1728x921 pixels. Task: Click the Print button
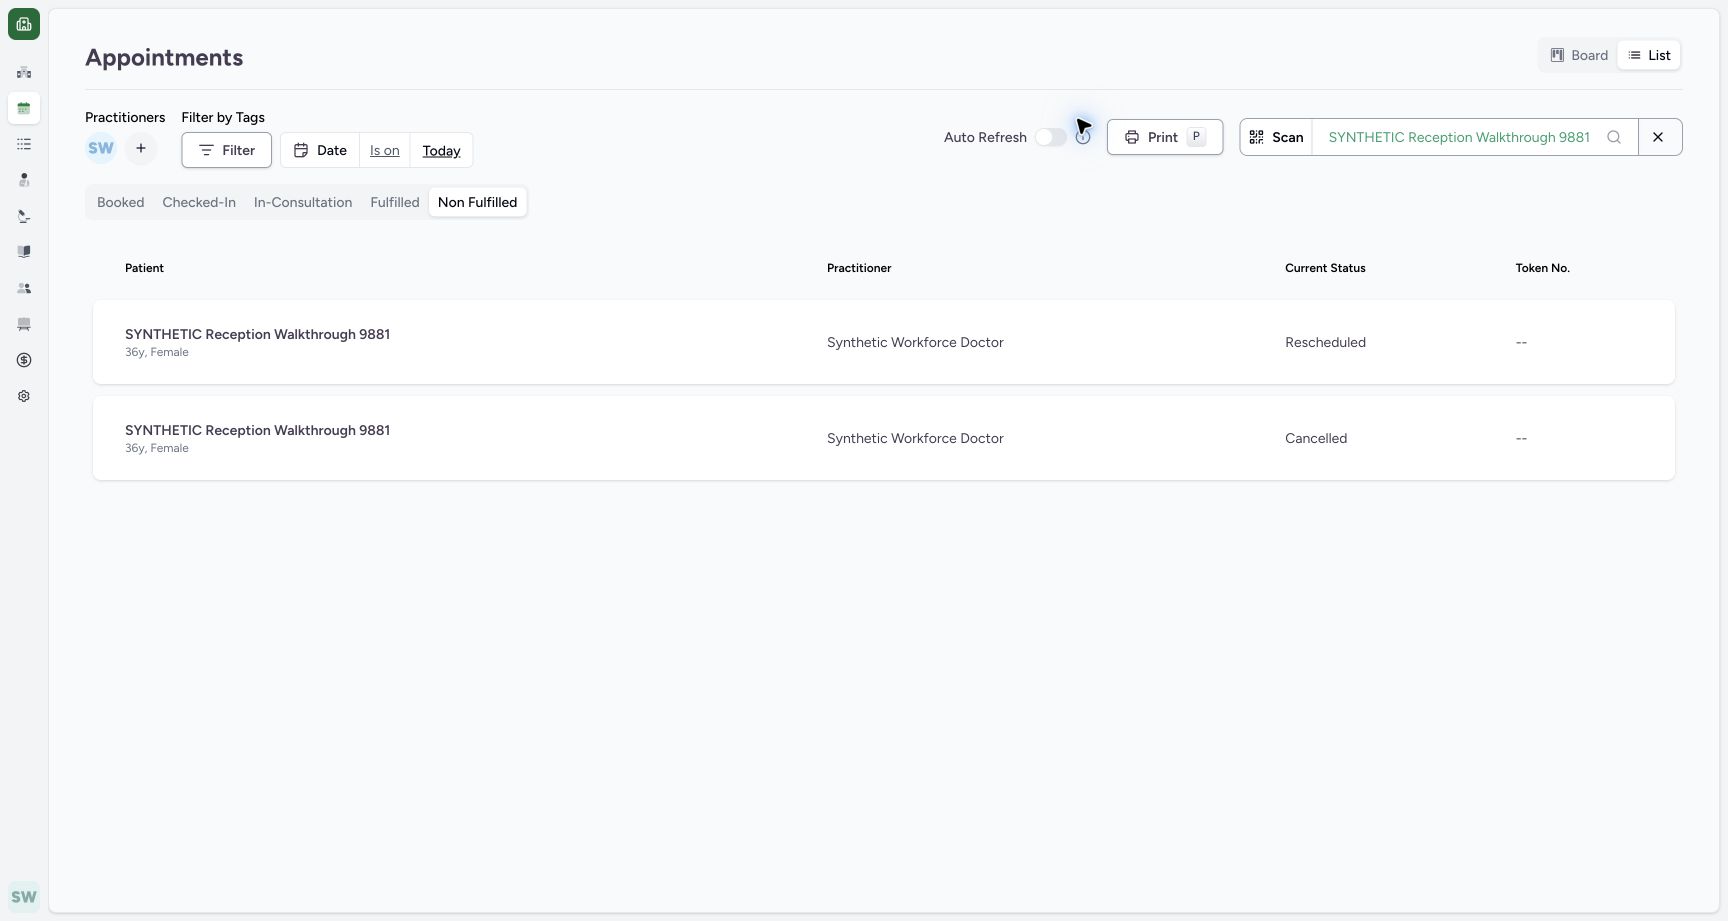(x=1165, y=137)
